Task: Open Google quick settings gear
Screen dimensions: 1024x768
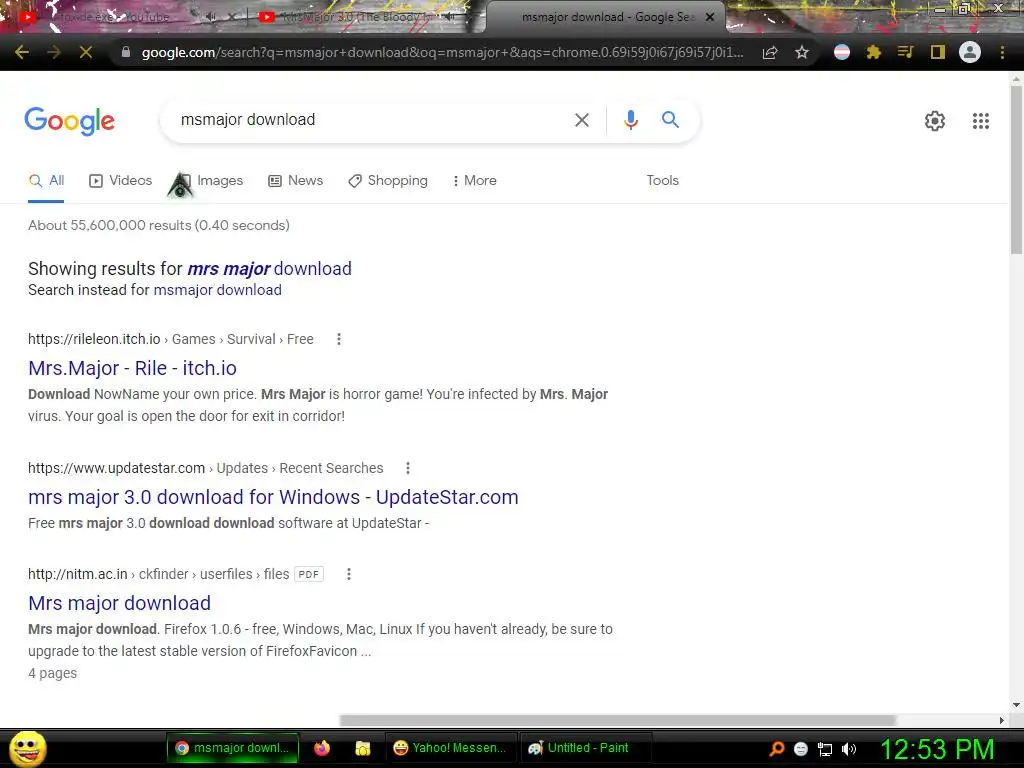Action: click(x=935, y=121)
